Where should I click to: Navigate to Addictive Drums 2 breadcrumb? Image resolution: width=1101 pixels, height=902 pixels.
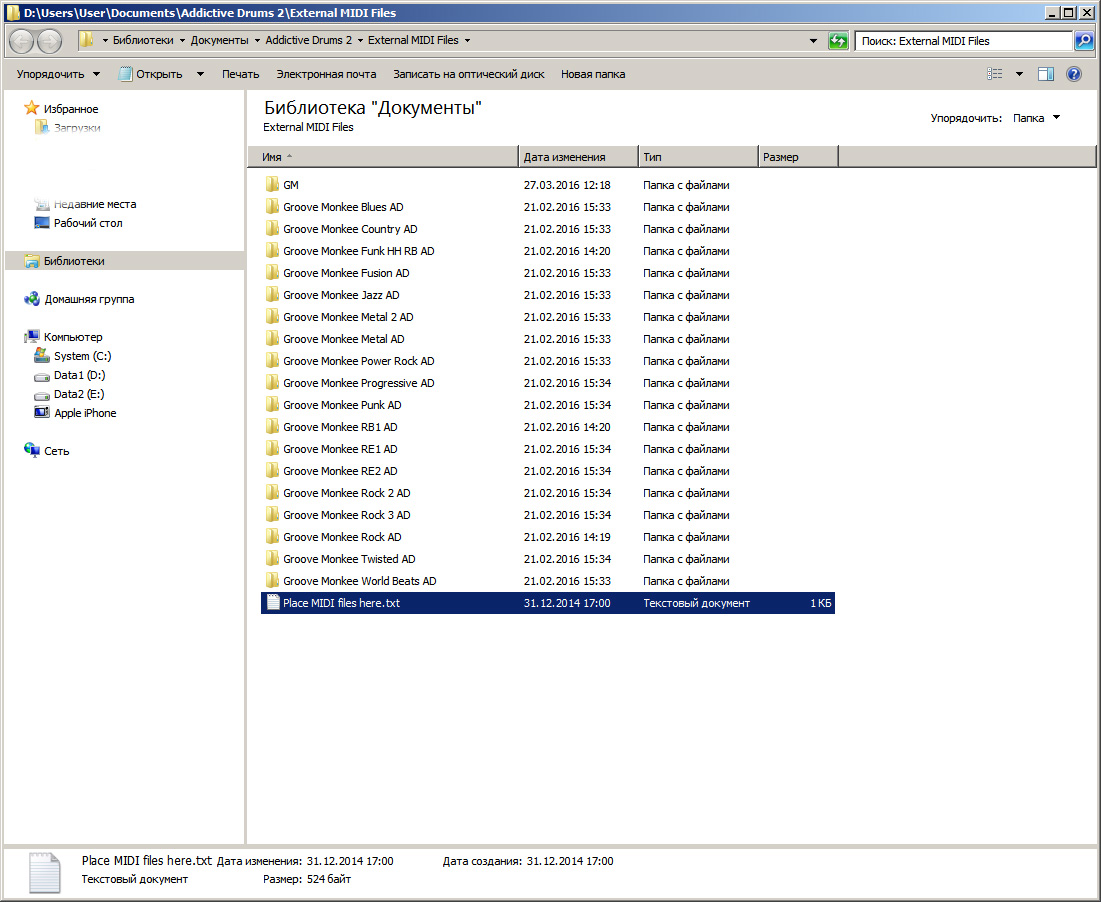308,41
